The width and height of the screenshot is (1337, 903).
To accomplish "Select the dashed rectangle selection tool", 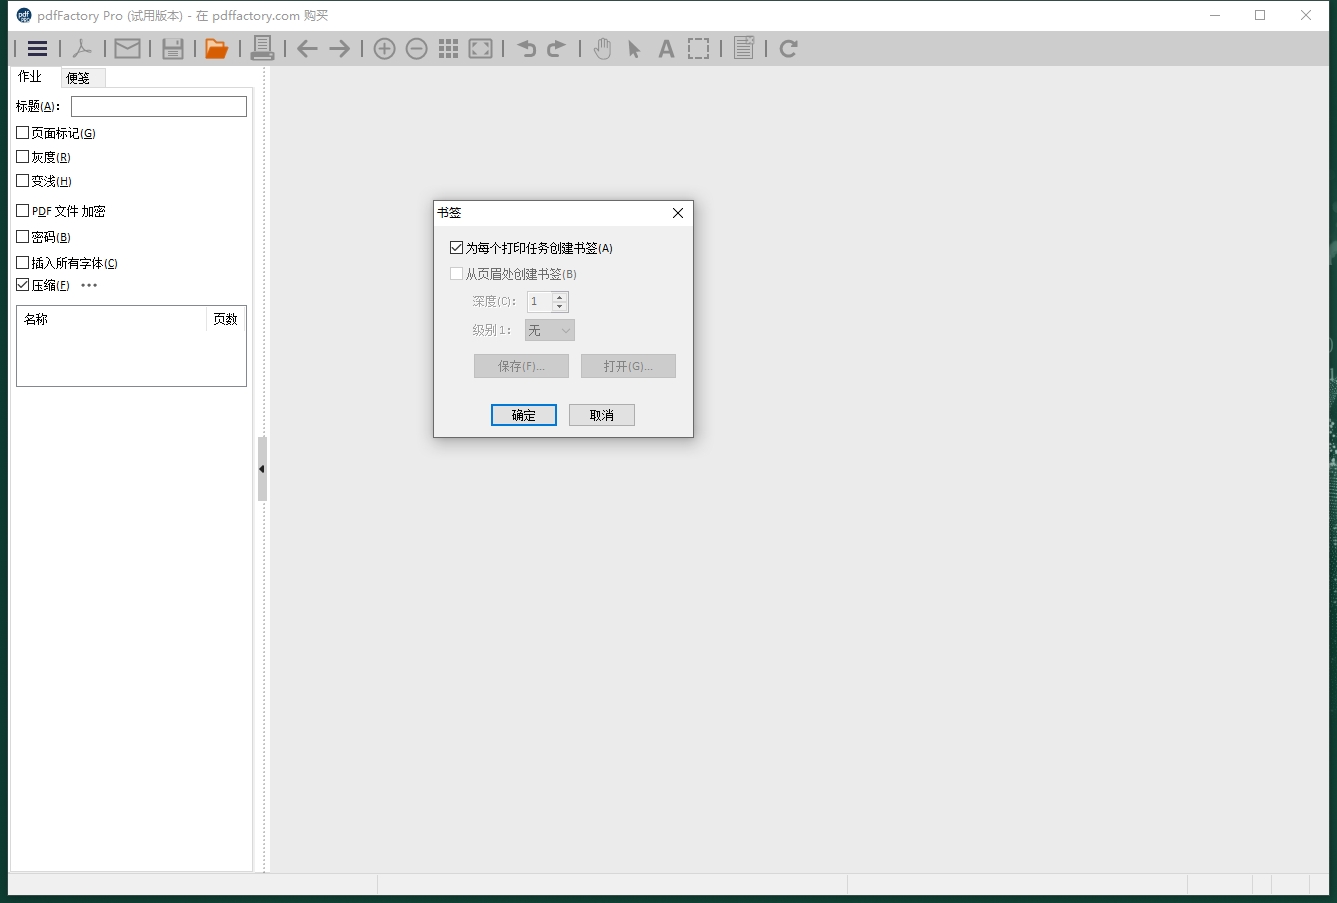I will coord(698,48).
